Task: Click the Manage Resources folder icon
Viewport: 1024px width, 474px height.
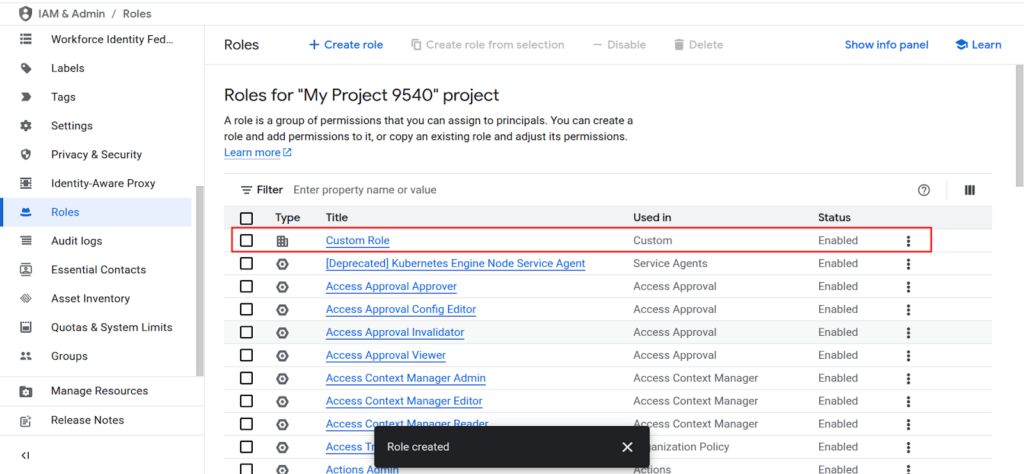Action: pos(26,391)
